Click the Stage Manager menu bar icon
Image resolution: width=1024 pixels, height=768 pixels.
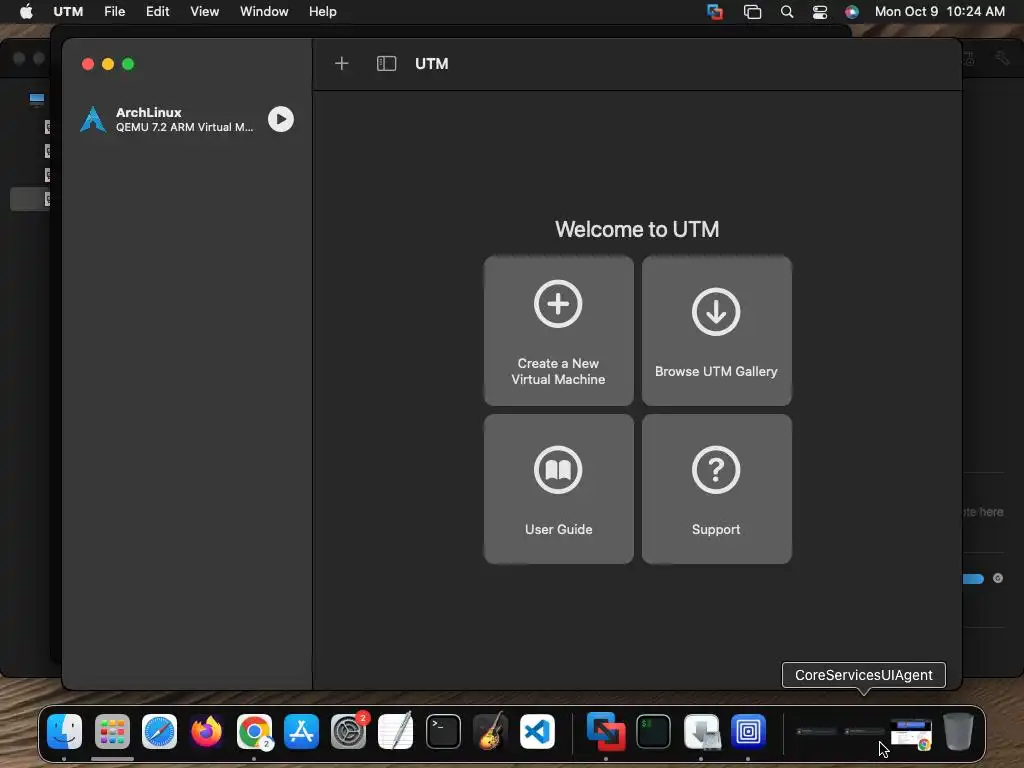click(x=752, y=12)
